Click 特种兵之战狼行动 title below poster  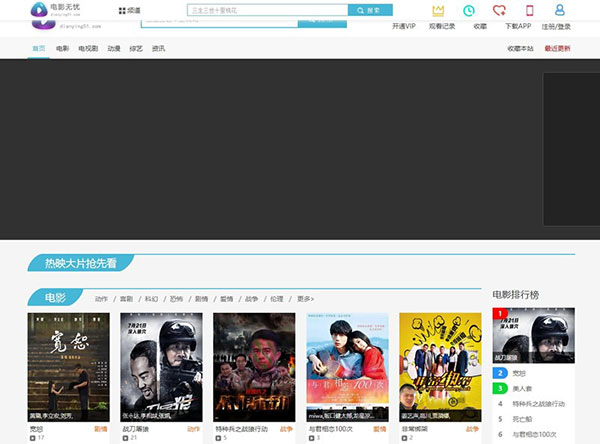pyautogui.click(x=241, y=429)
